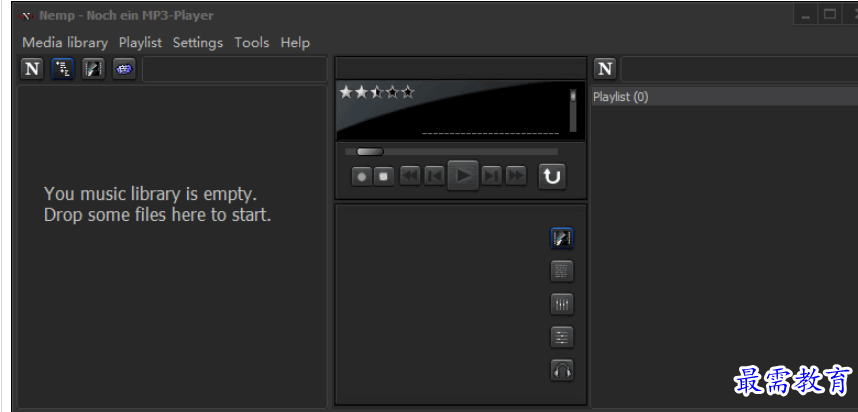Select the cover flow icon in library toolbar
Image resolution: width=858 pixels, height=412 pixels.
[x=94, y=69]
